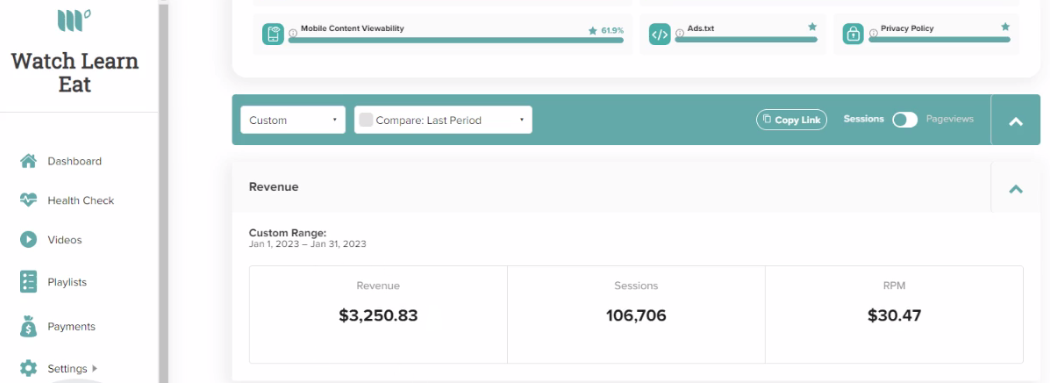Click the Payments money bag icon
This screenshot has width=1050, height=383.
coord(28,326)
